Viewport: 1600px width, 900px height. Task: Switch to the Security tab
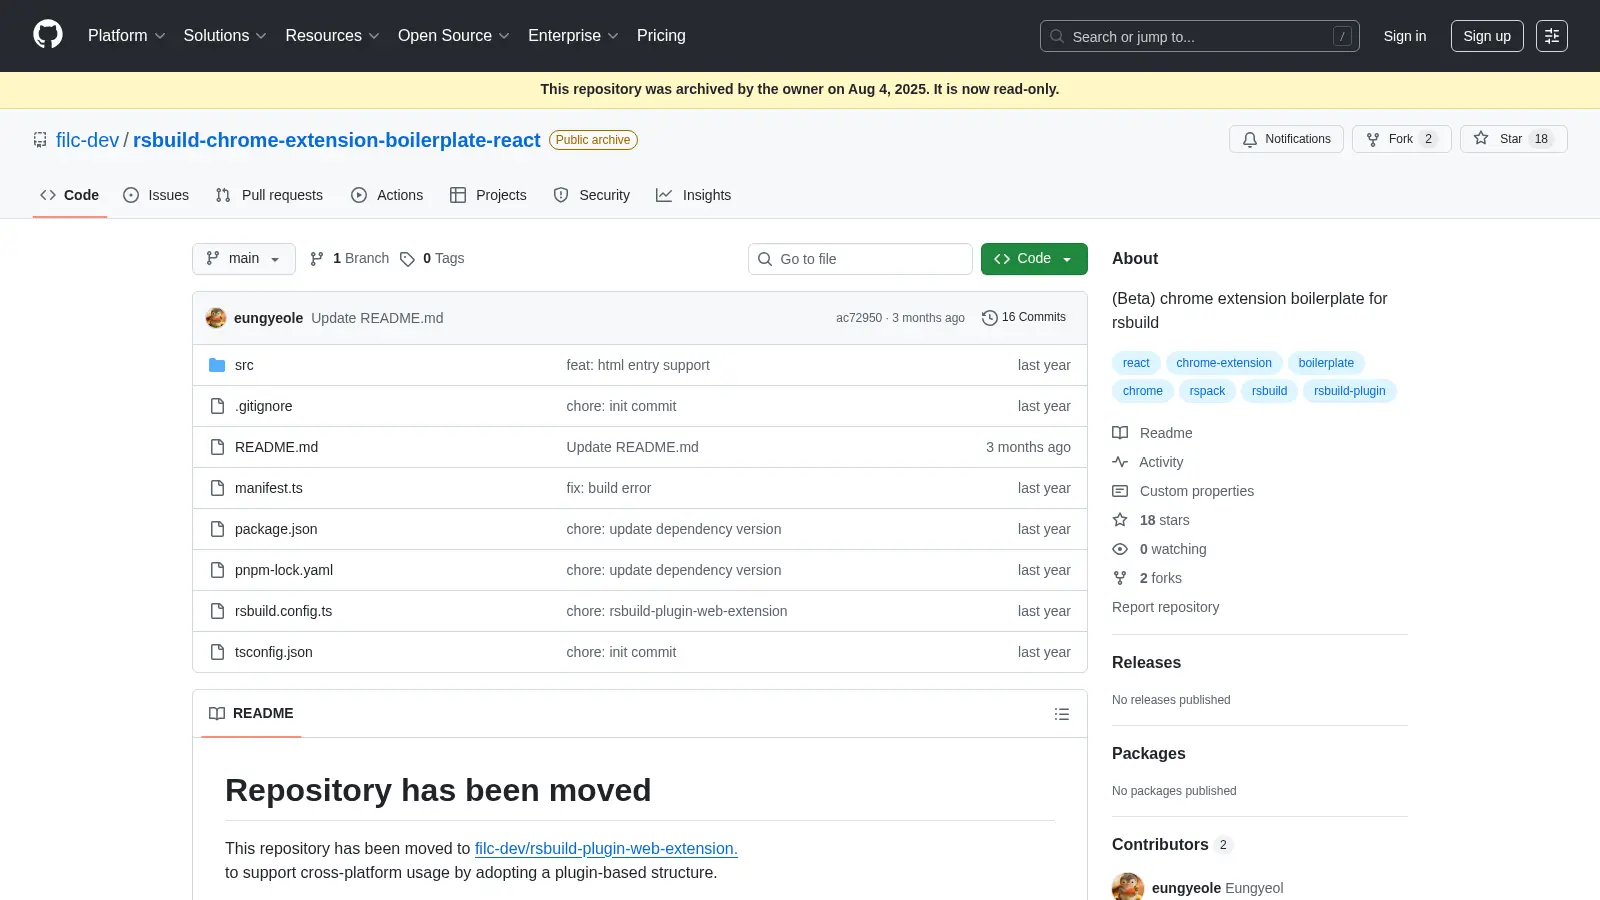[x=592, y=195]
